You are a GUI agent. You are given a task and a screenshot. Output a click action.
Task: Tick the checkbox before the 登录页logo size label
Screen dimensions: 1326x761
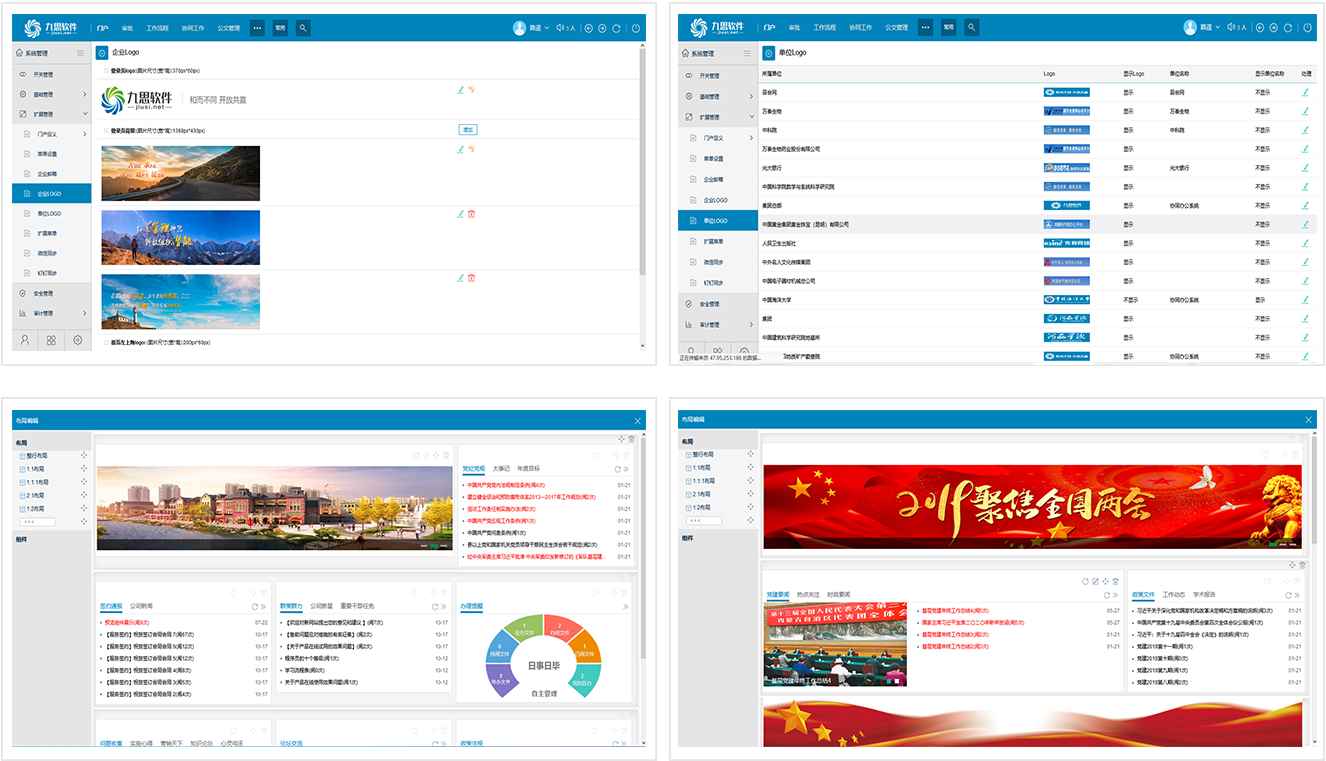point(105,71)
